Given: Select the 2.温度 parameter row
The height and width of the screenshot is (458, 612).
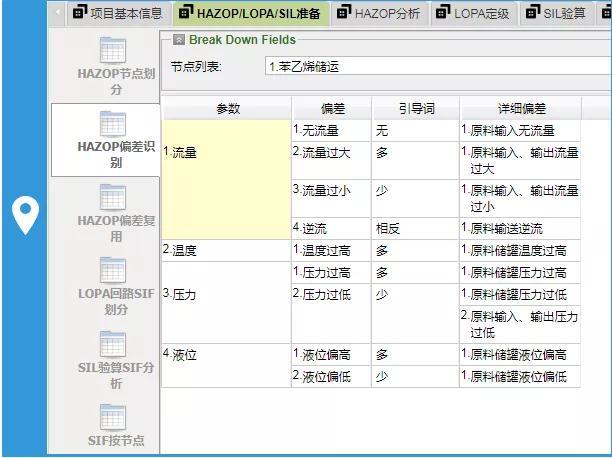Looking at the screenshot, I should [x=225, y=250].
